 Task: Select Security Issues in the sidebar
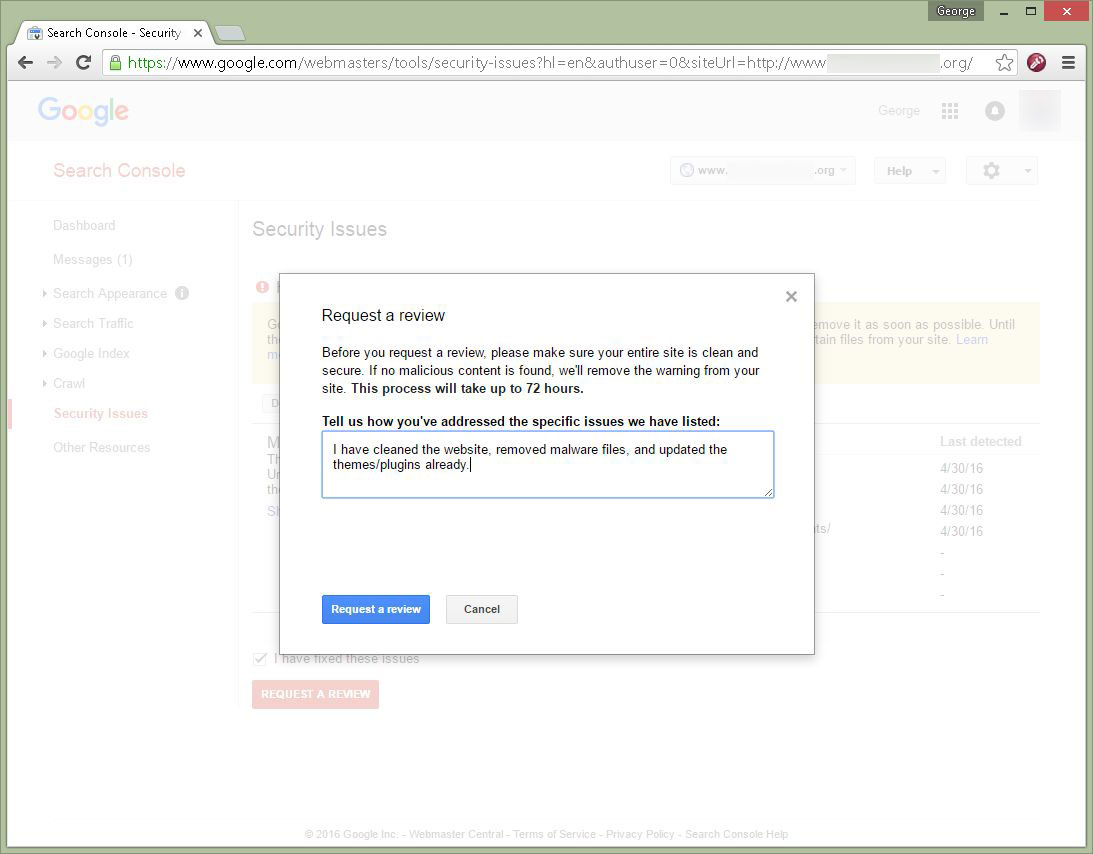[x=100, y=413]
